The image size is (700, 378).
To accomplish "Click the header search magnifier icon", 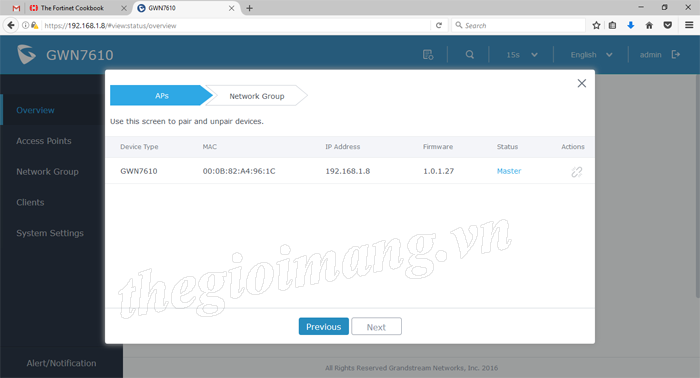I will tap(470, 54).
